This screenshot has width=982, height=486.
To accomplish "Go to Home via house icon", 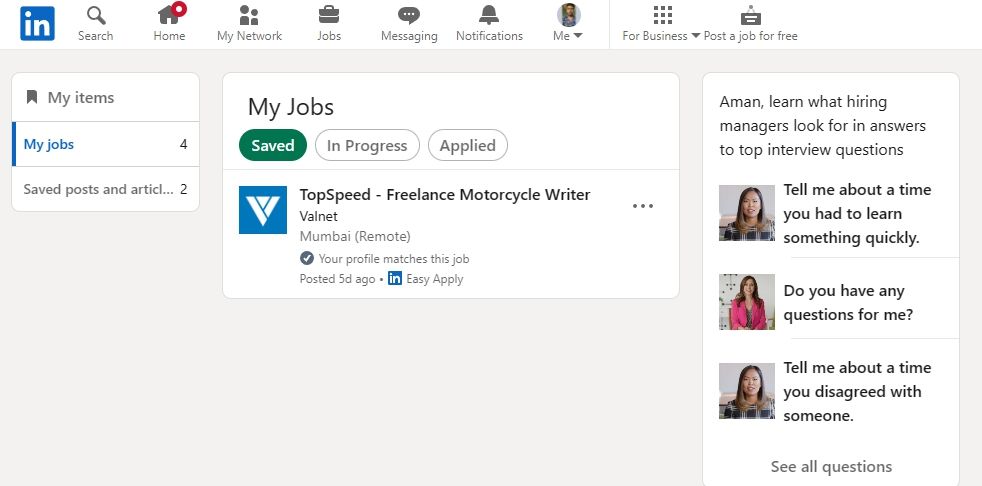I will (x=169, y=16).
